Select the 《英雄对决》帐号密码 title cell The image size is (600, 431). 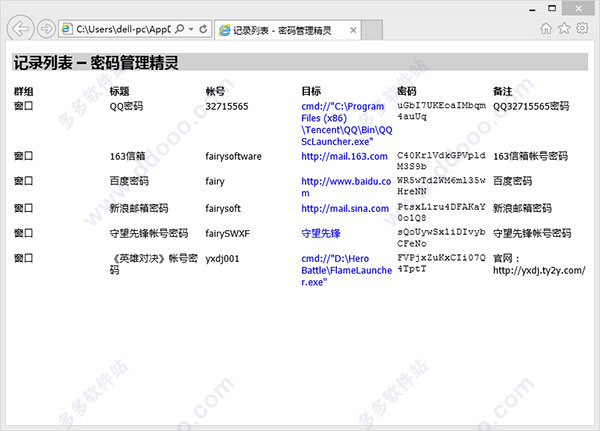click(153, 264)
